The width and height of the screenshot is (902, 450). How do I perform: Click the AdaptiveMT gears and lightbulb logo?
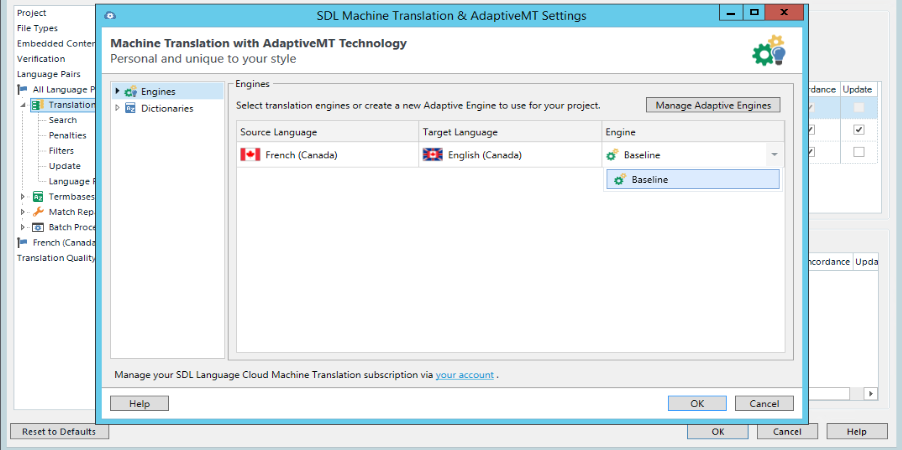[x=768, y=52]
